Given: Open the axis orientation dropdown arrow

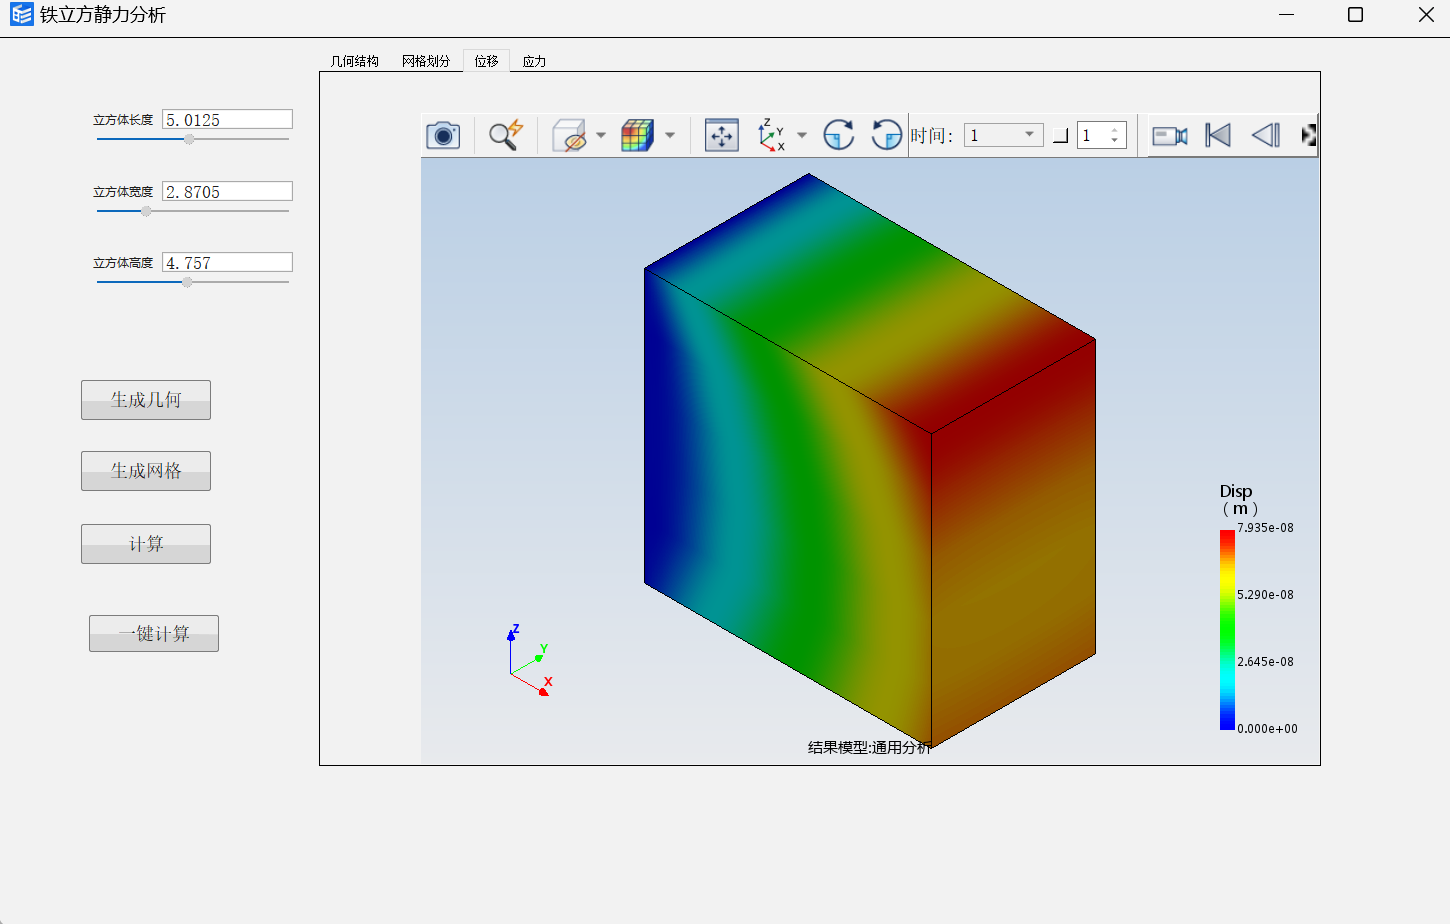Looking at the screenshot, I should [x=802, y=135].
